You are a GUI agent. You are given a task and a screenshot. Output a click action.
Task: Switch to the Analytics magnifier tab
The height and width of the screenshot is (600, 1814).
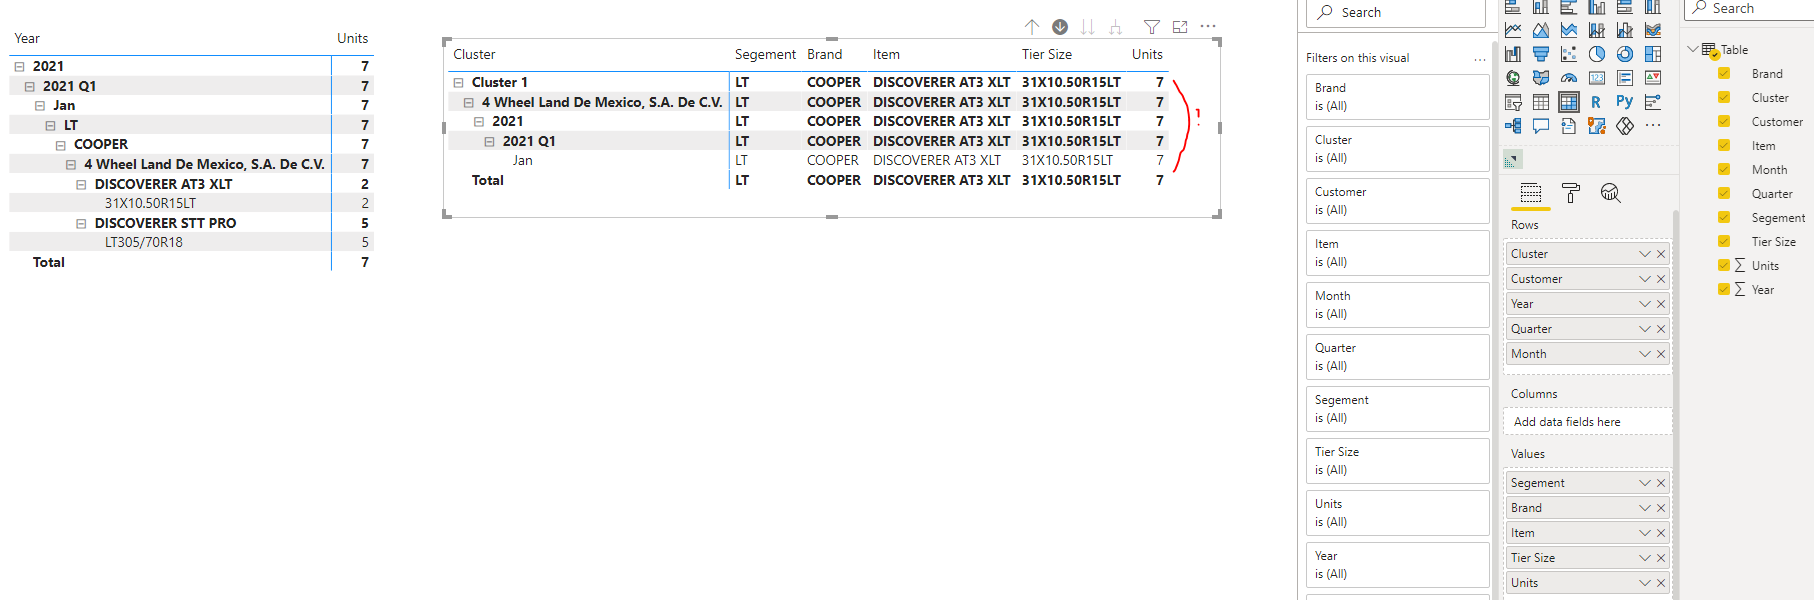click(1610, 194)
